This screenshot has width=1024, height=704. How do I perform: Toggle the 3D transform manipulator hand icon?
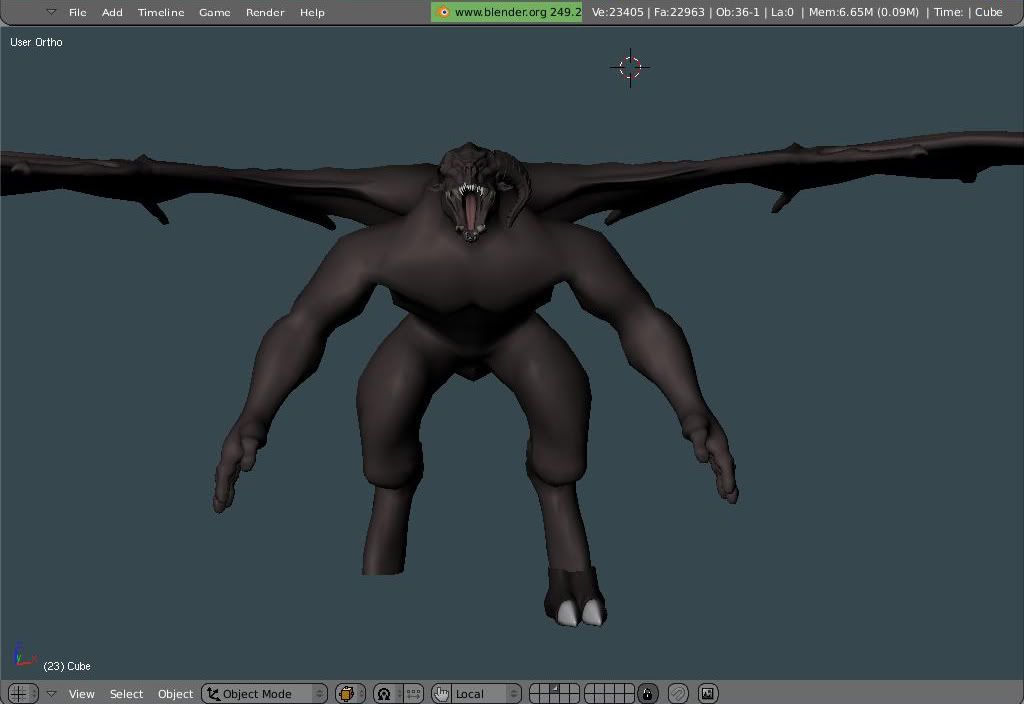pos(441,693)
